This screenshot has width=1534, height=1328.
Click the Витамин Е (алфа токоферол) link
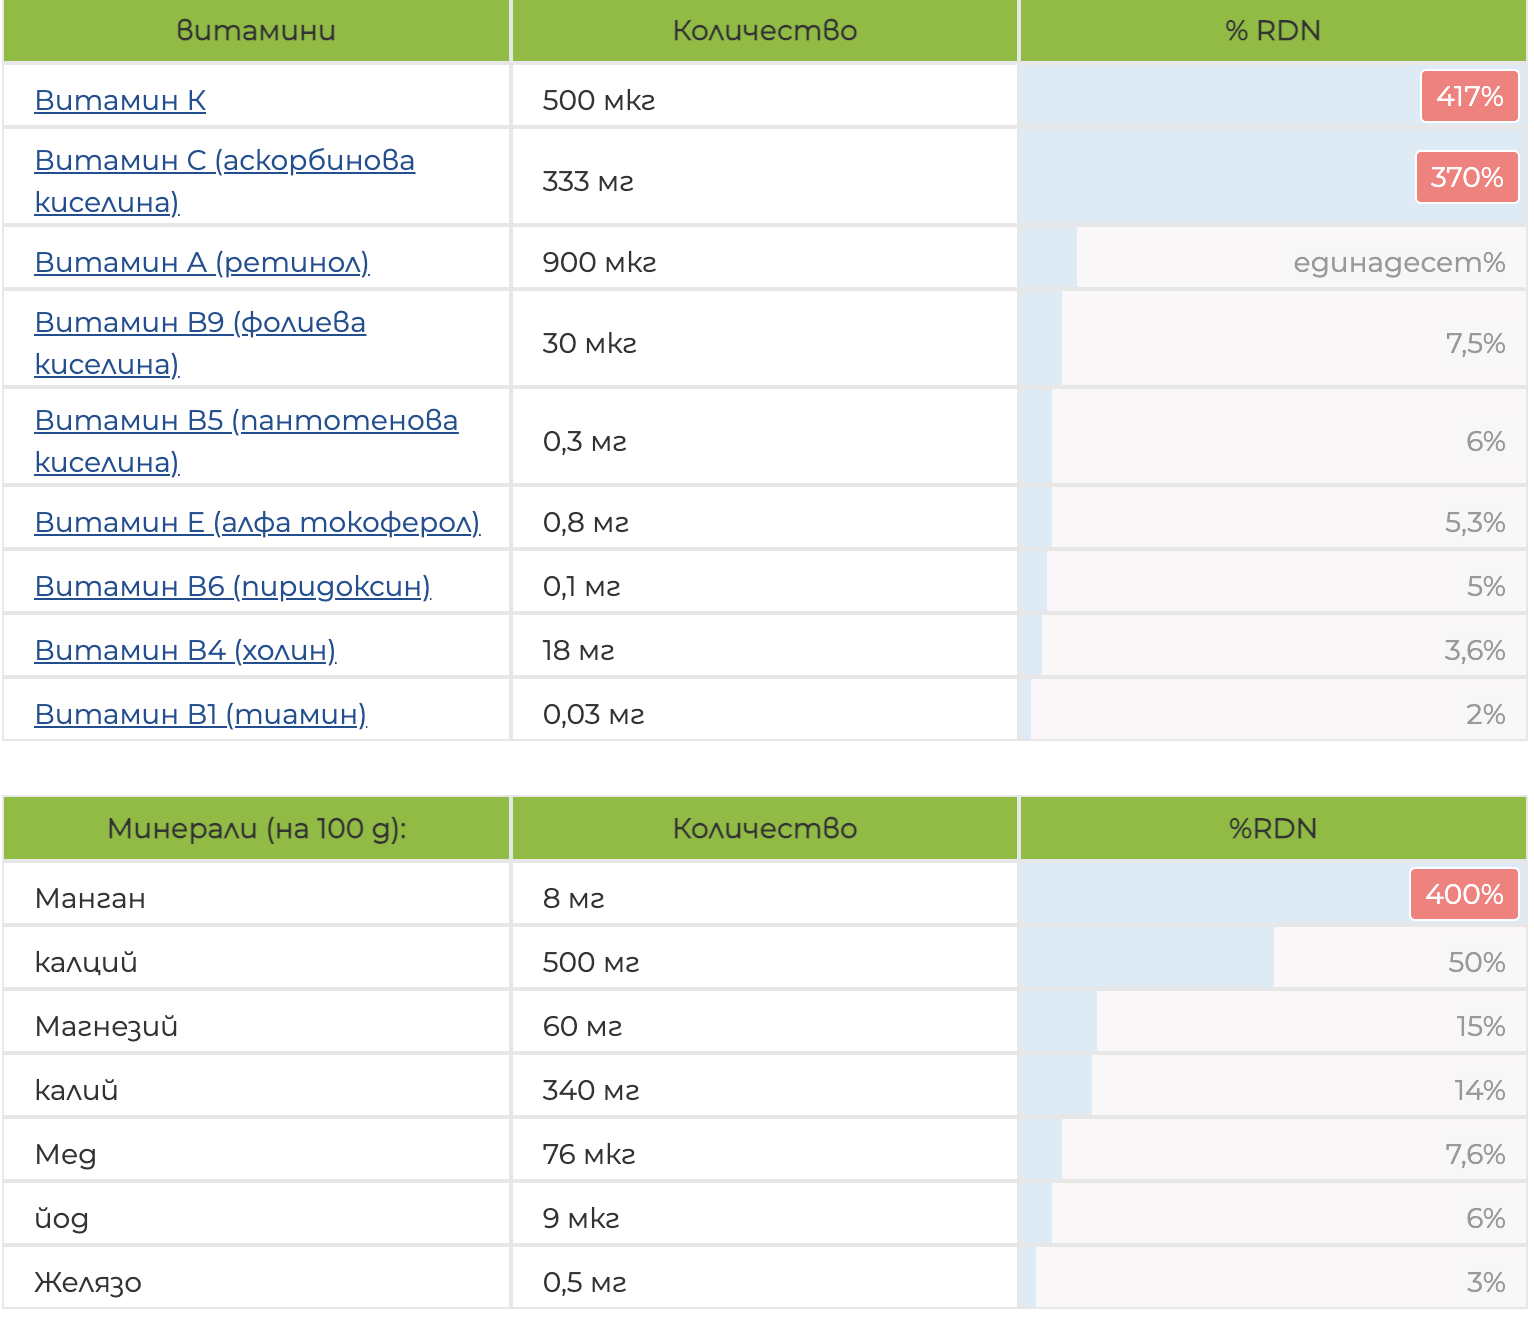click(x=256, y=522)
